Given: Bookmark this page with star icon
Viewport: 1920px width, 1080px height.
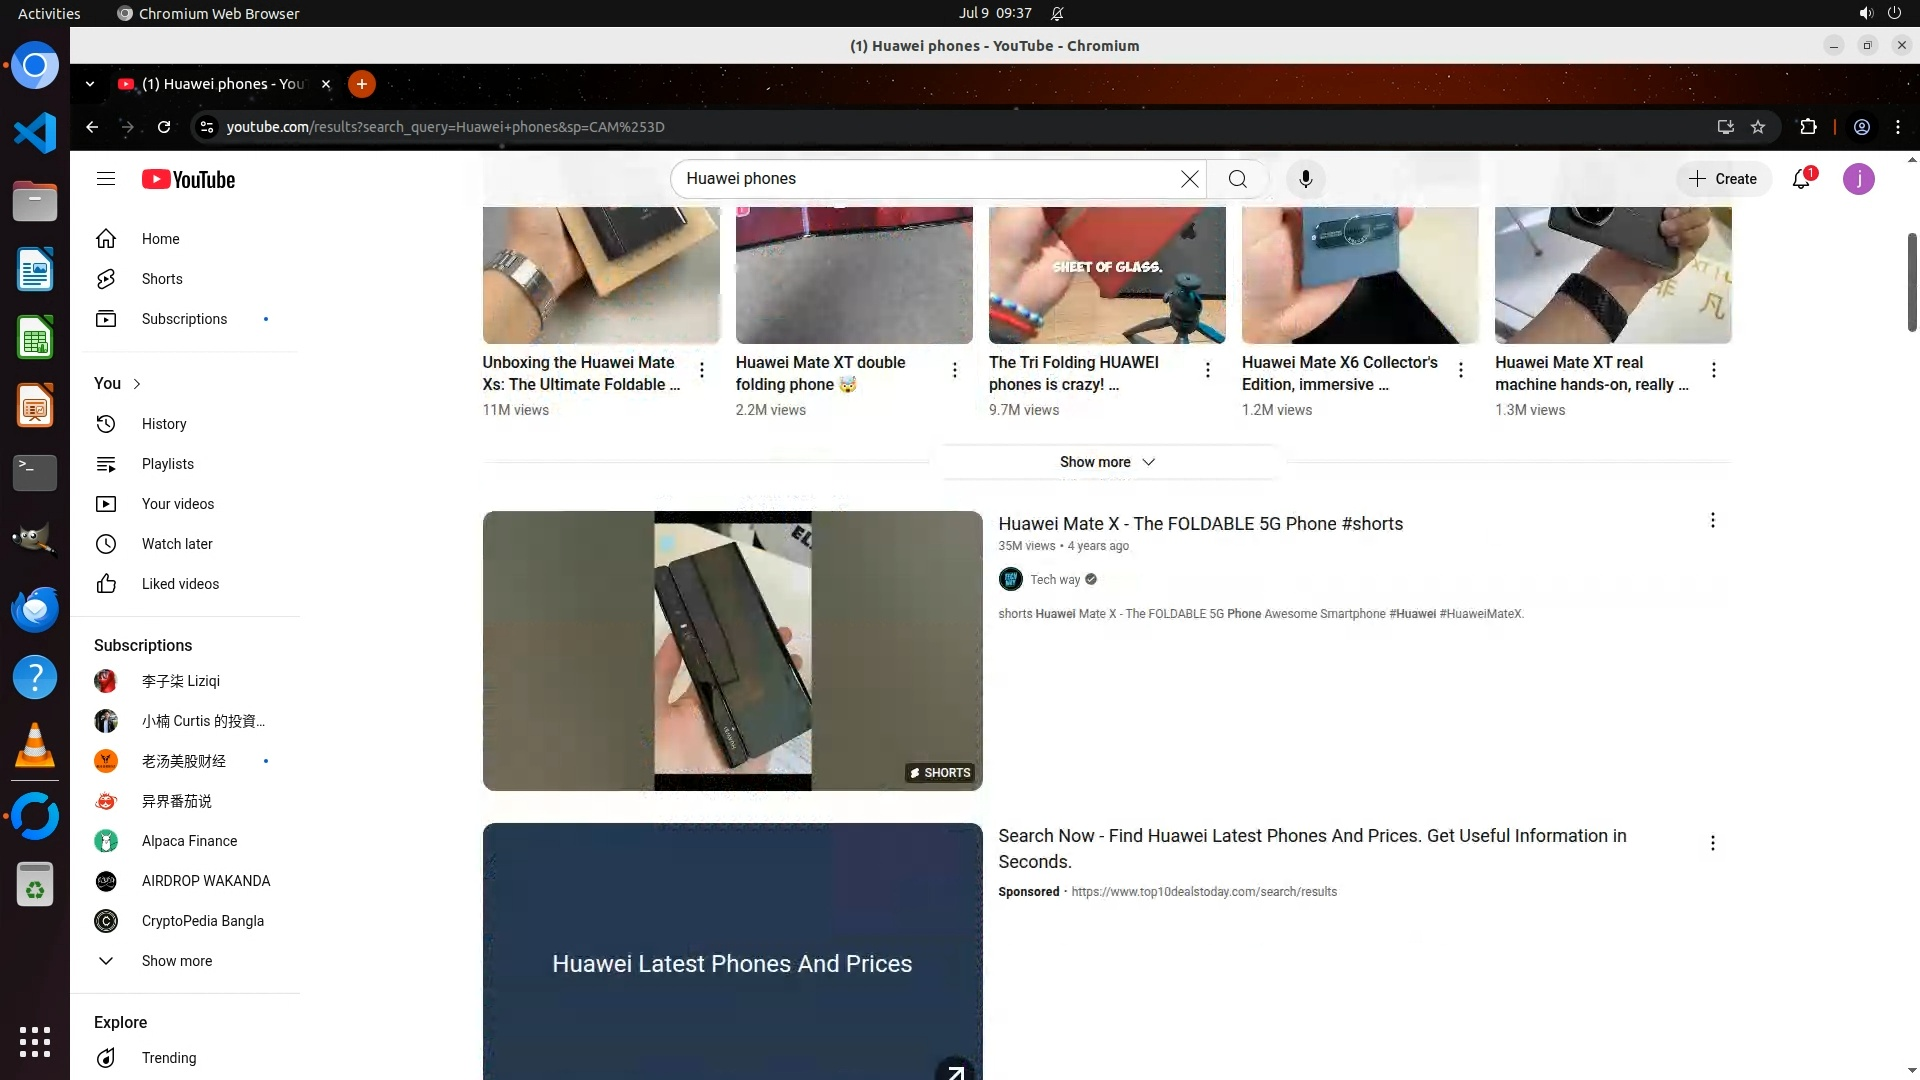Looking at the screenshot, I should tap(1758, 127).
